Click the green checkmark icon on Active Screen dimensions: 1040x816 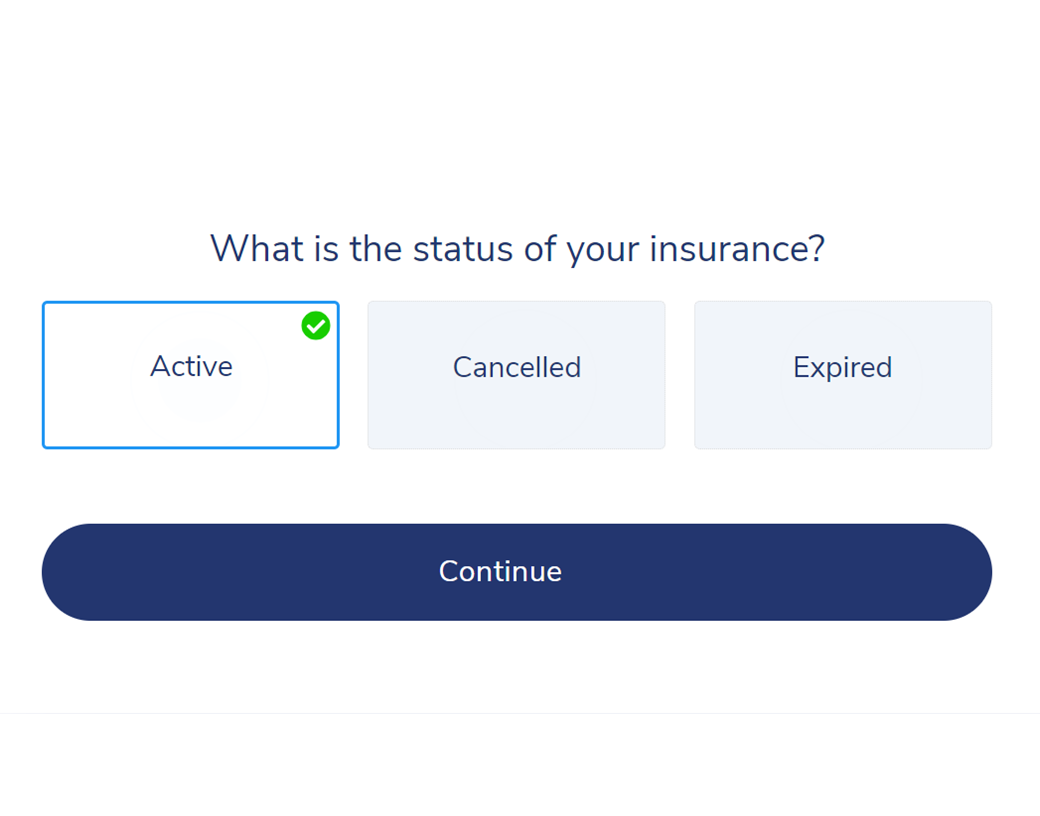coord(316,326)
